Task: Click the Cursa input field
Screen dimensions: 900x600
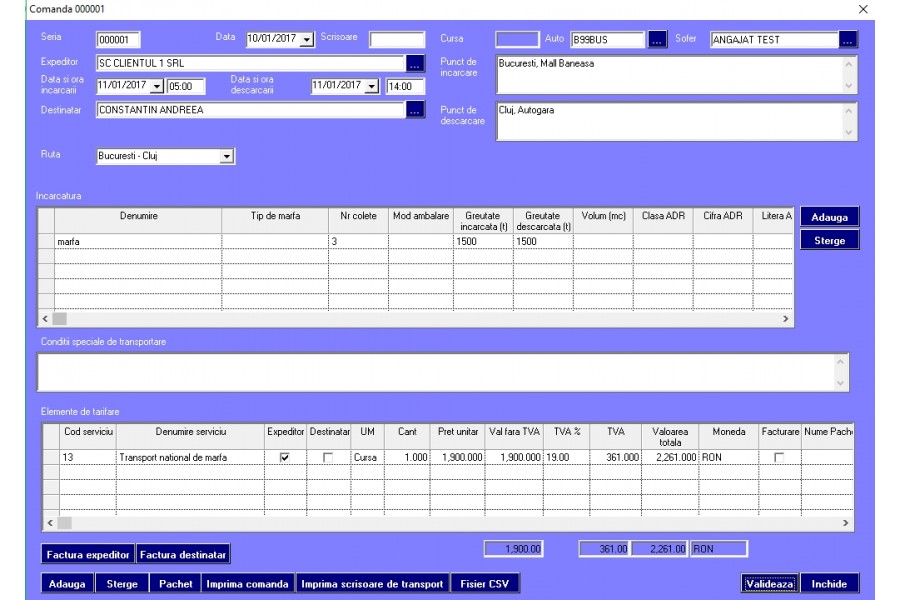Action: 517,40
